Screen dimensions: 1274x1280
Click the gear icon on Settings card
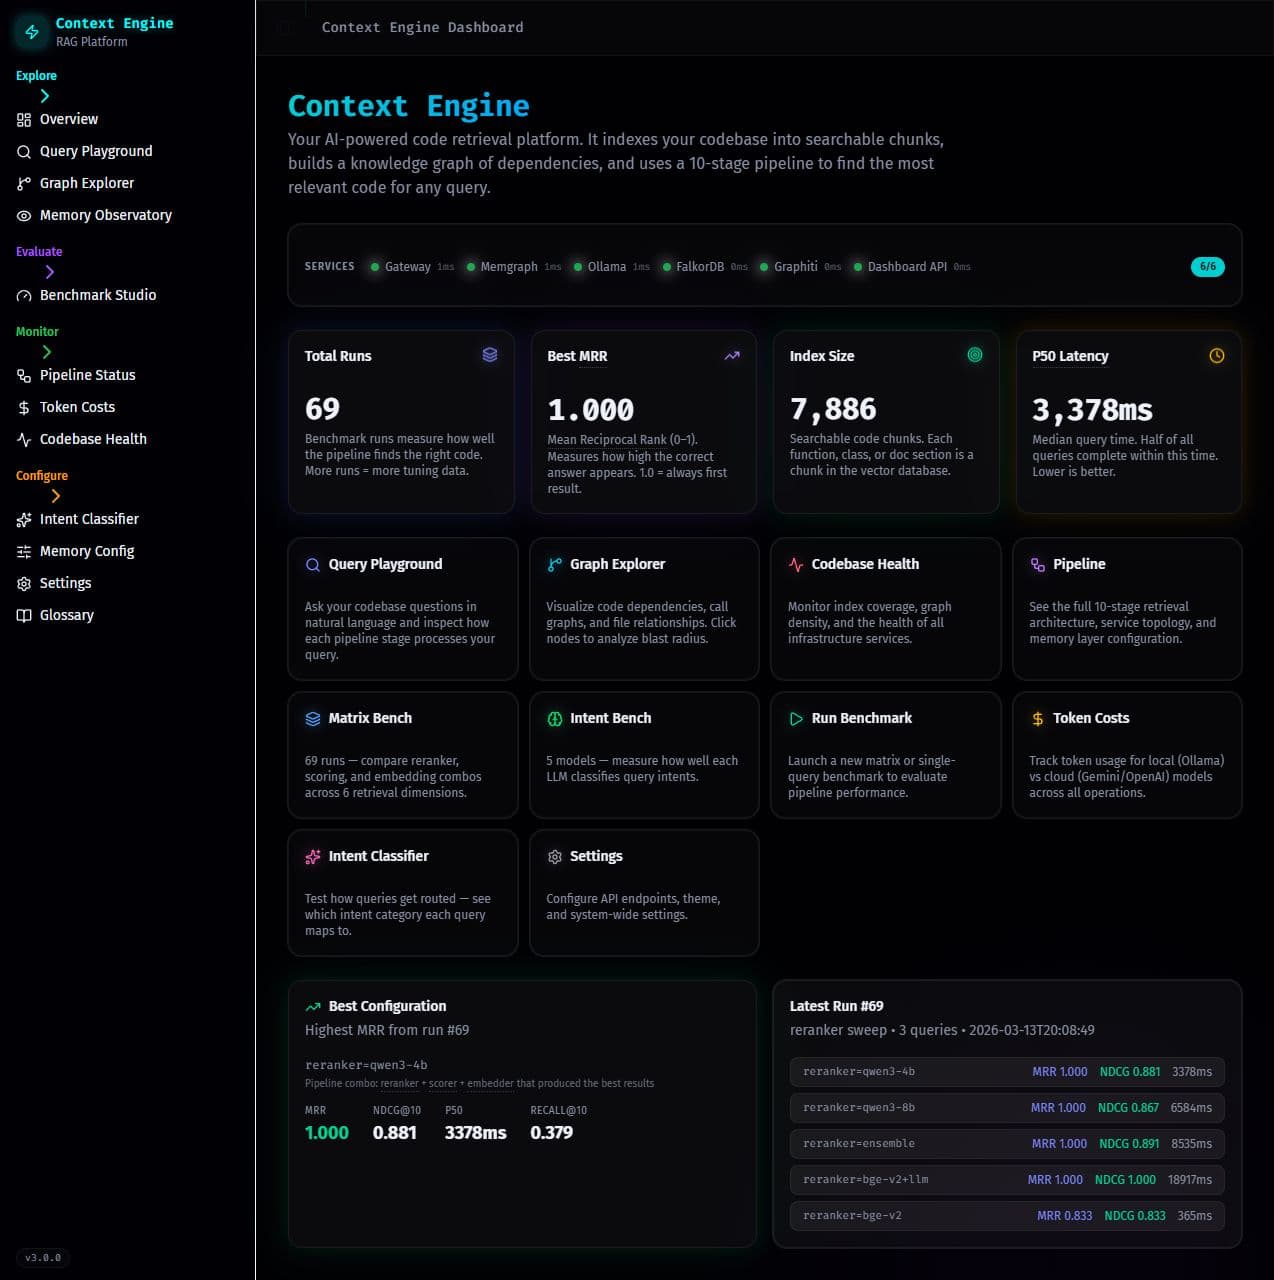[x=554, y=857]
